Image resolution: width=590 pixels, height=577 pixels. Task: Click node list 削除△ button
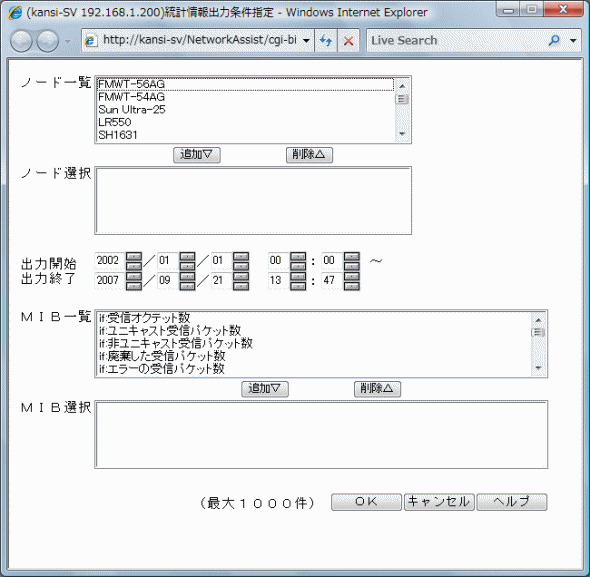pos(309,155)
